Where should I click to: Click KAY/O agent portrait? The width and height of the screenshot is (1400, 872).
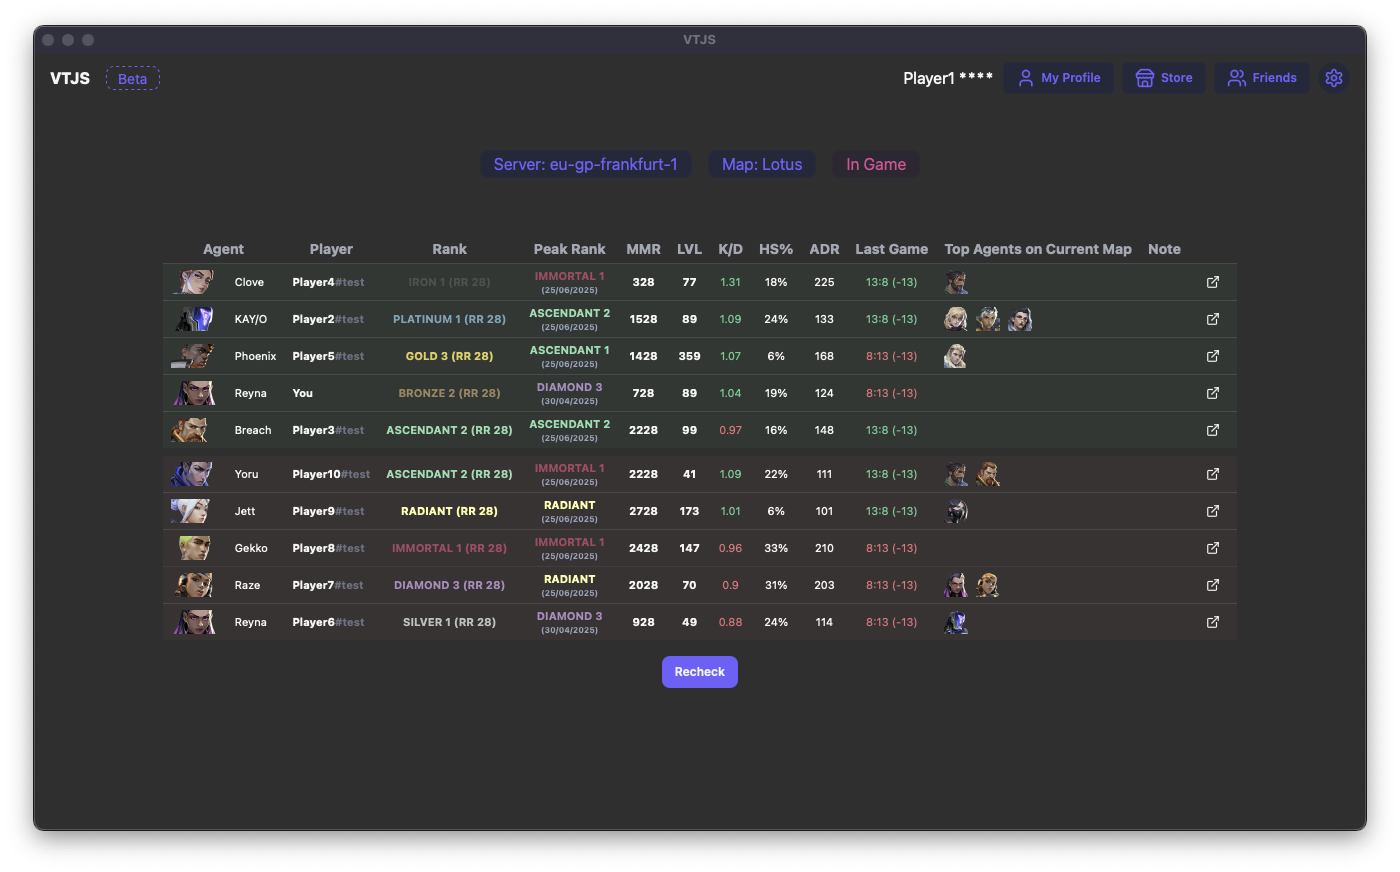193,319
